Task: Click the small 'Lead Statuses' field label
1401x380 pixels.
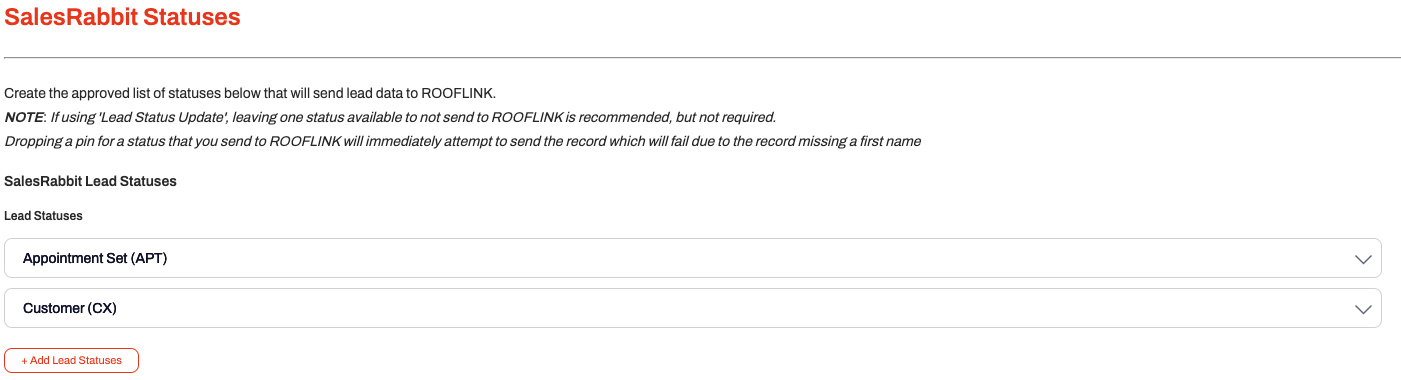Action: (x=43, y=216)
